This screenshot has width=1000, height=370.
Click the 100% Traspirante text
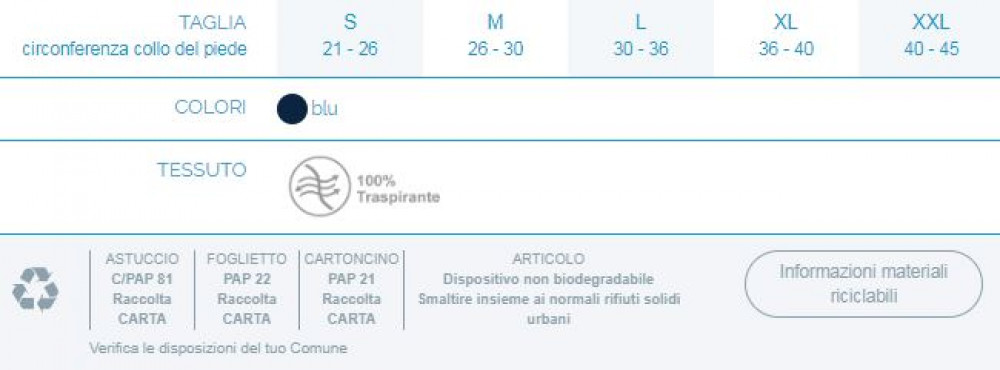coord(399,189)
